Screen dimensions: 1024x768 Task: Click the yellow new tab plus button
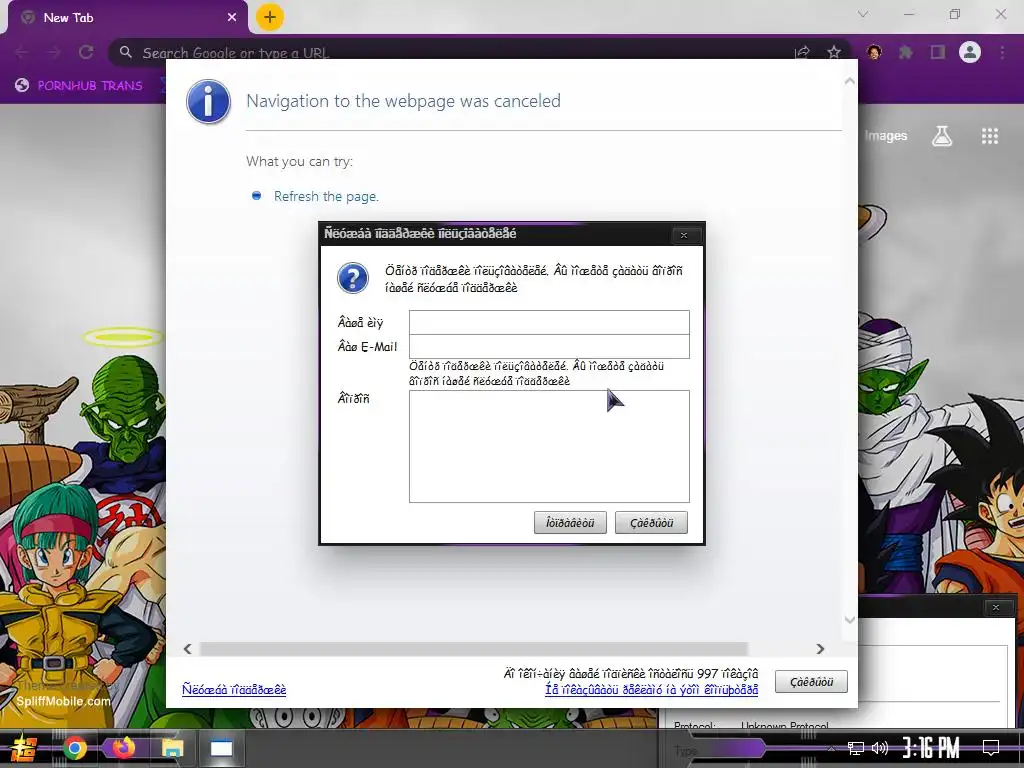269,17
